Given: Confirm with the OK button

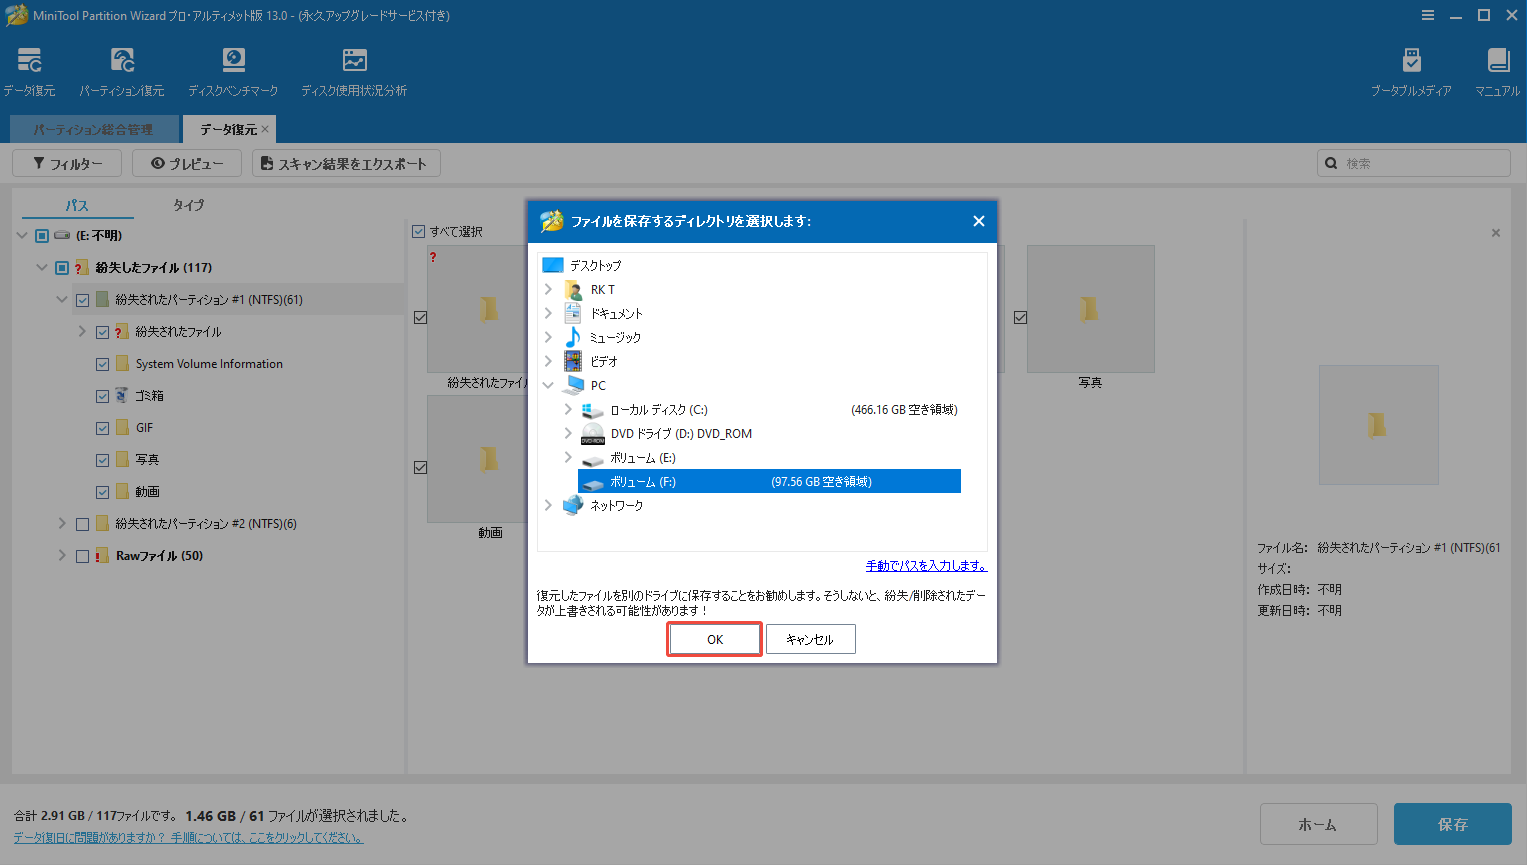Looking at the screenshot, I should (713, 638).
